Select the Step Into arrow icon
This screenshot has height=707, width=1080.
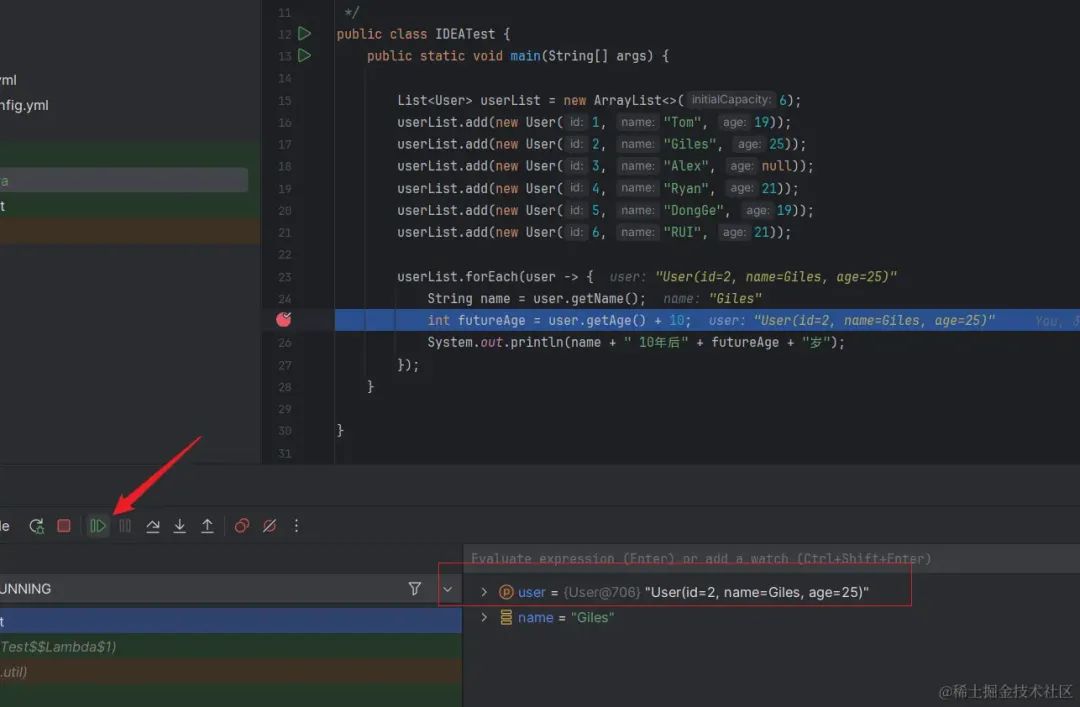point(180,525)
